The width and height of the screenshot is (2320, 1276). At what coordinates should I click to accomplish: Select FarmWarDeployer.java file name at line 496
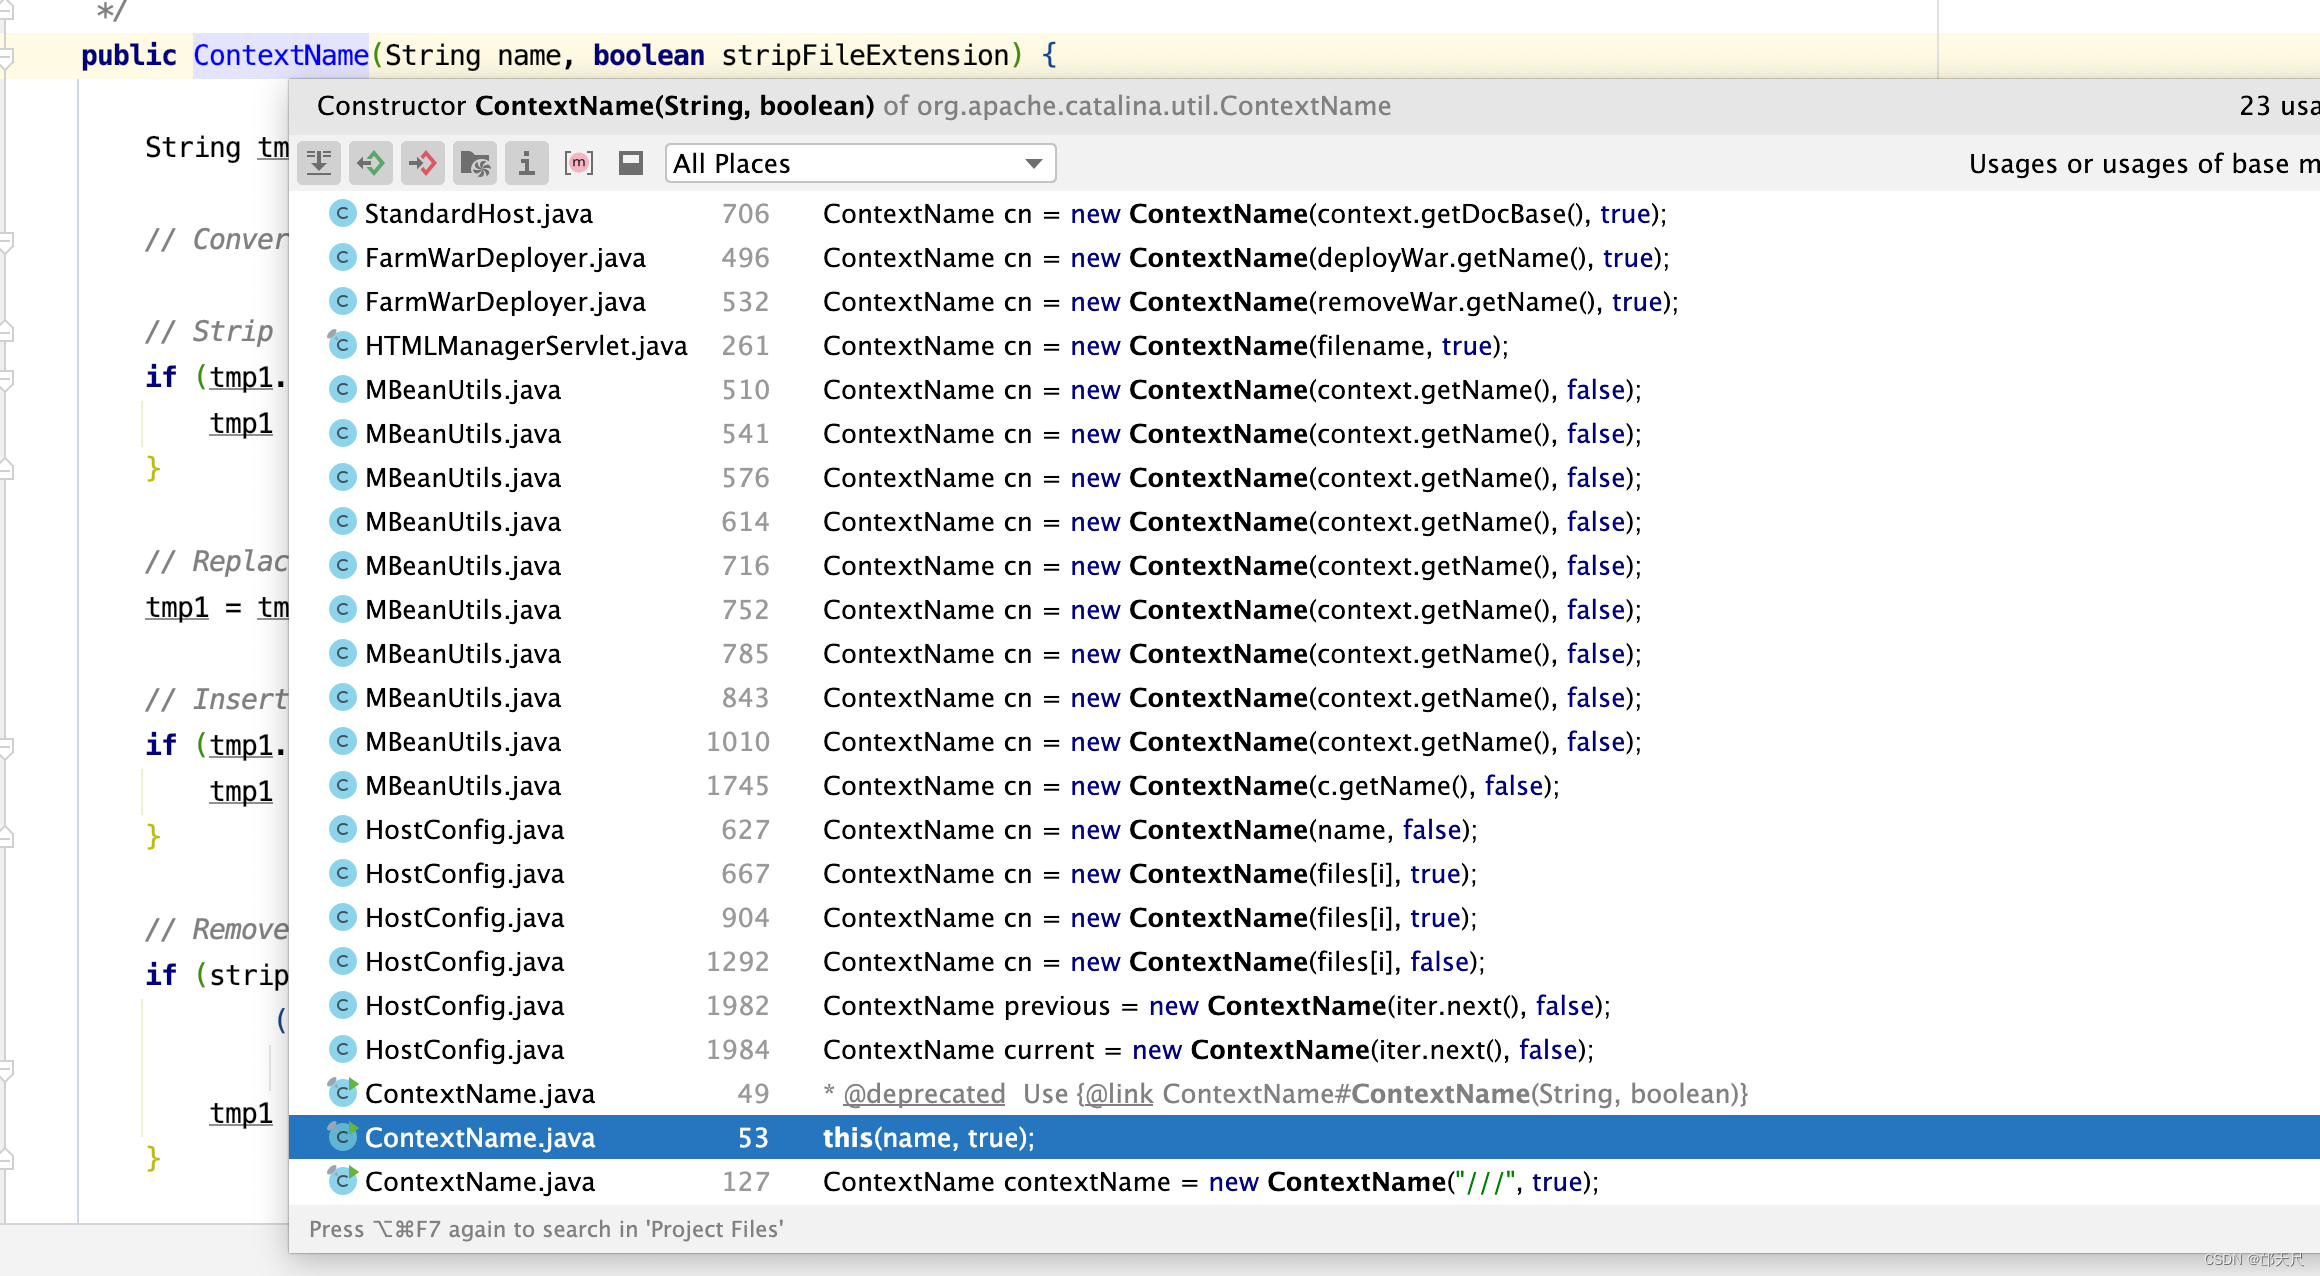505,257
